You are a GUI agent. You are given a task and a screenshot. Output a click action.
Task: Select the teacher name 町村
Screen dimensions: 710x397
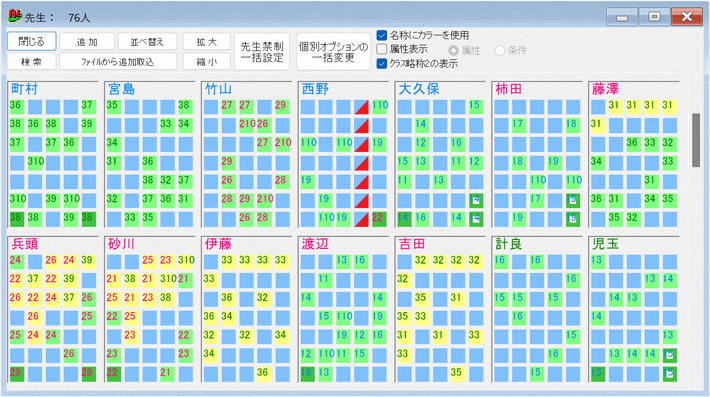coord(24,89)
